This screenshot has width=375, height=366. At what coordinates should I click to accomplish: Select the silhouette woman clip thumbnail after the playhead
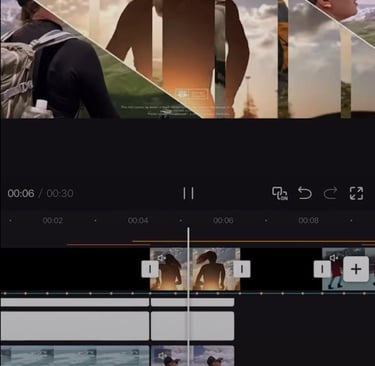[x=215, y=269]
